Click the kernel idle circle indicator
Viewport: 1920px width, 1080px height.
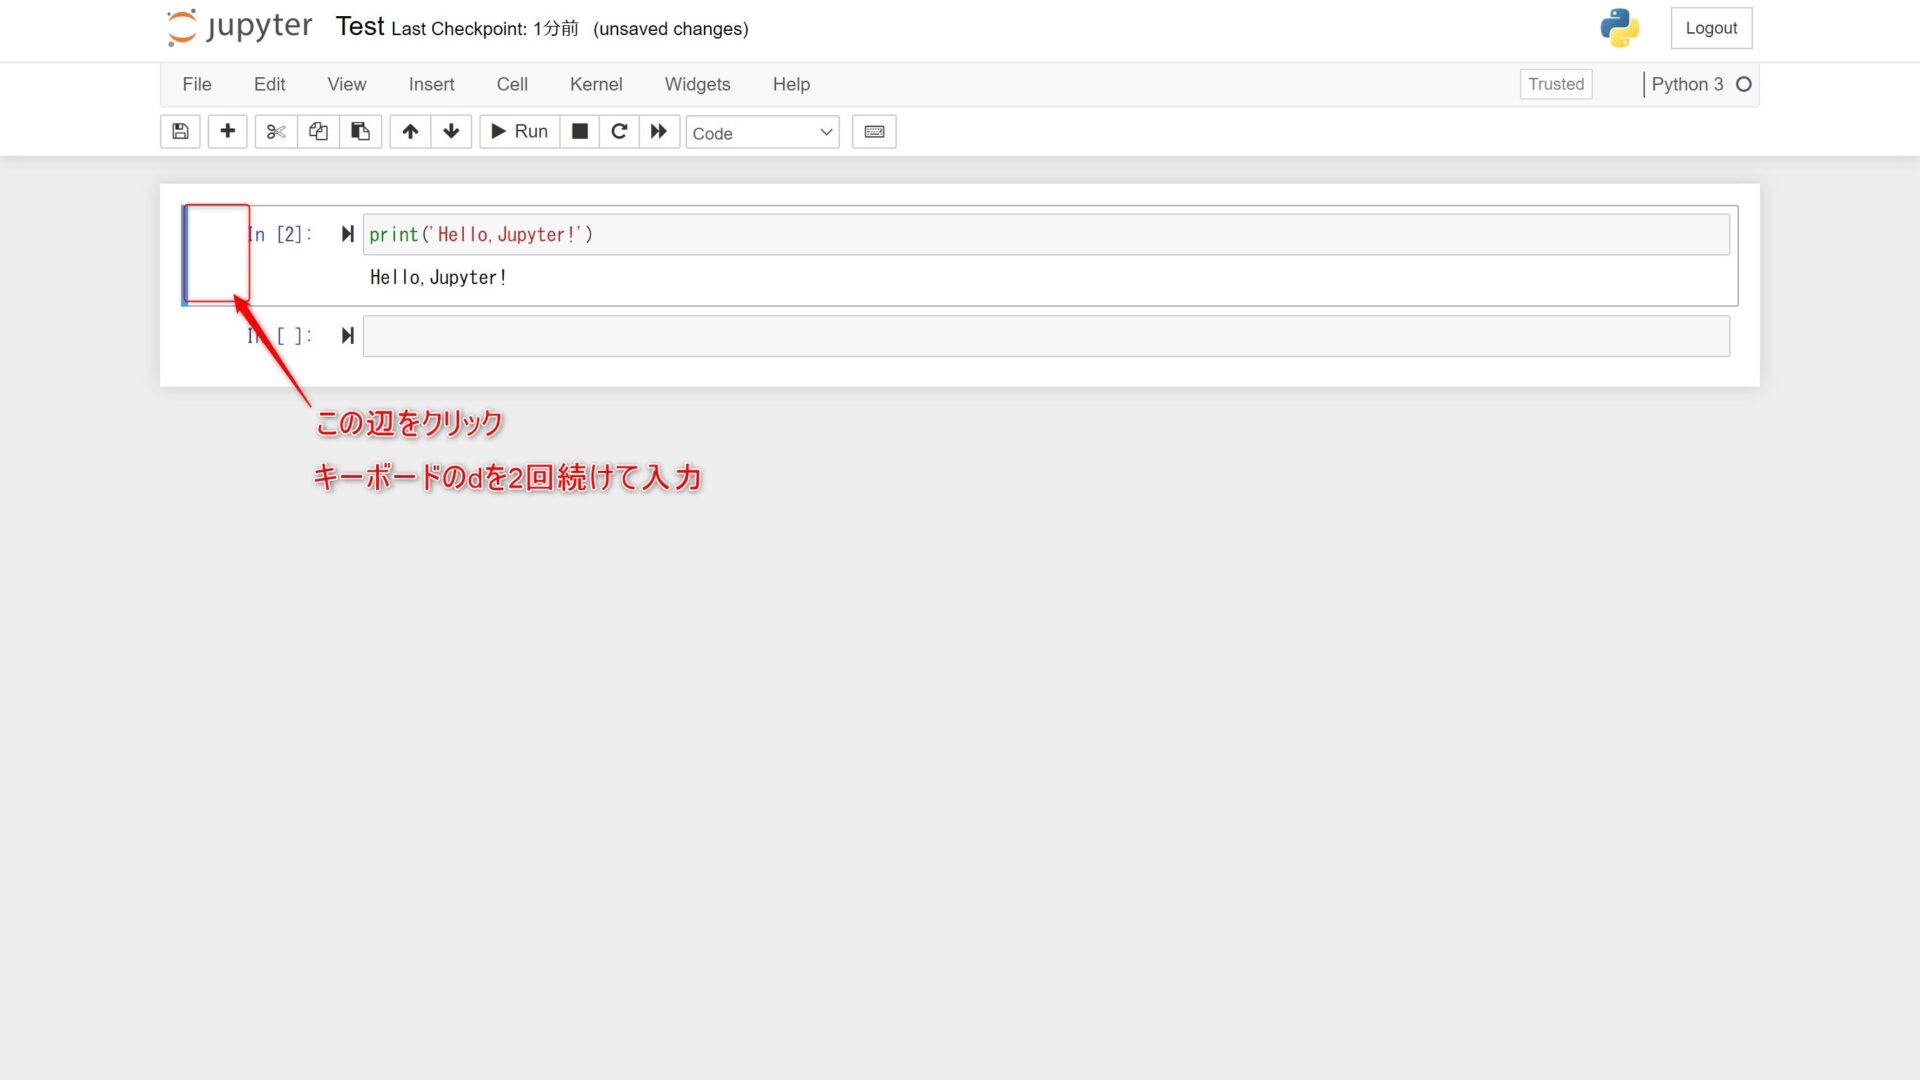1744,84
